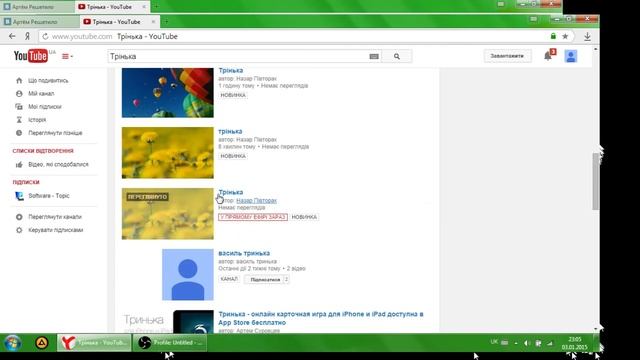Open the yellow flowers трінька thumbnail

tap(167, 153)
